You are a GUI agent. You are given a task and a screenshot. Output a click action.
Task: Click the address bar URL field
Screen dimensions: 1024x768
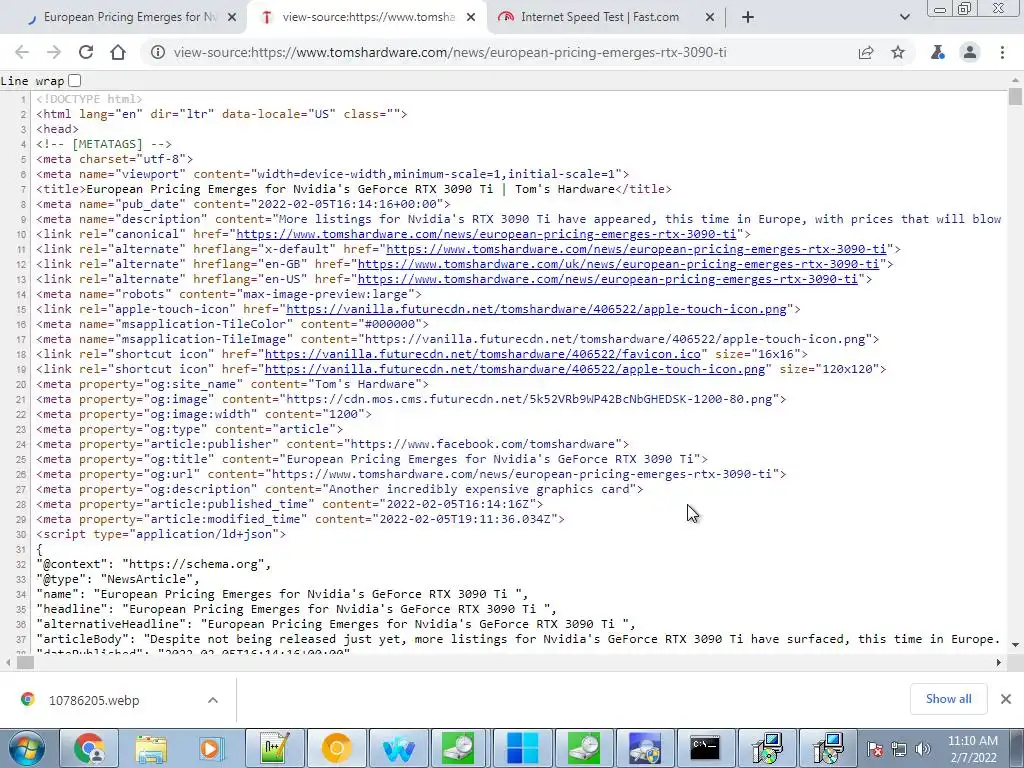click(449, 52)
